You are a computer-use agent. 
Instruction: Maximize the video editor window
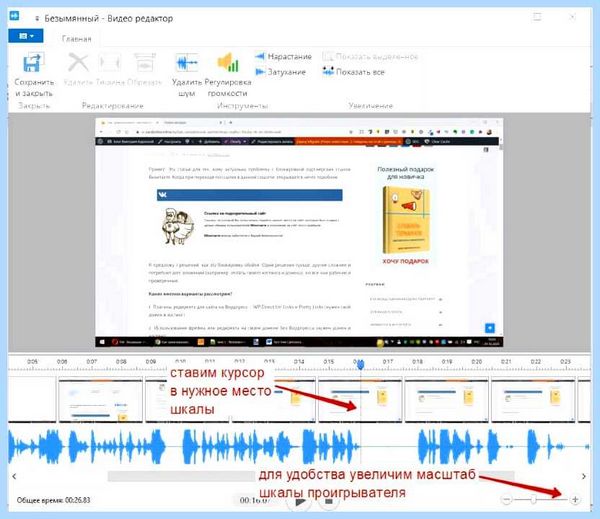pyautogui.click(x=537, y=17)
